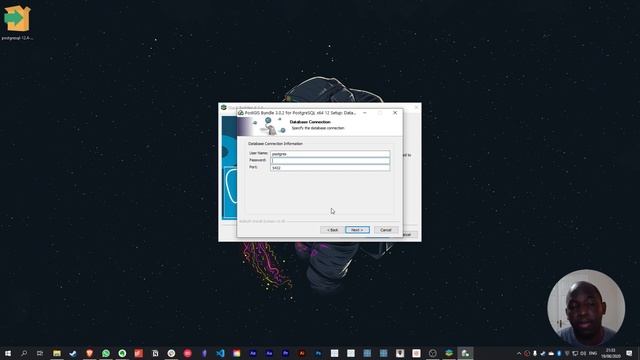Click the Bluetooth tray icon
This screenshot has height=360, width=640.
pyautogui.click(x=559, y=353)
